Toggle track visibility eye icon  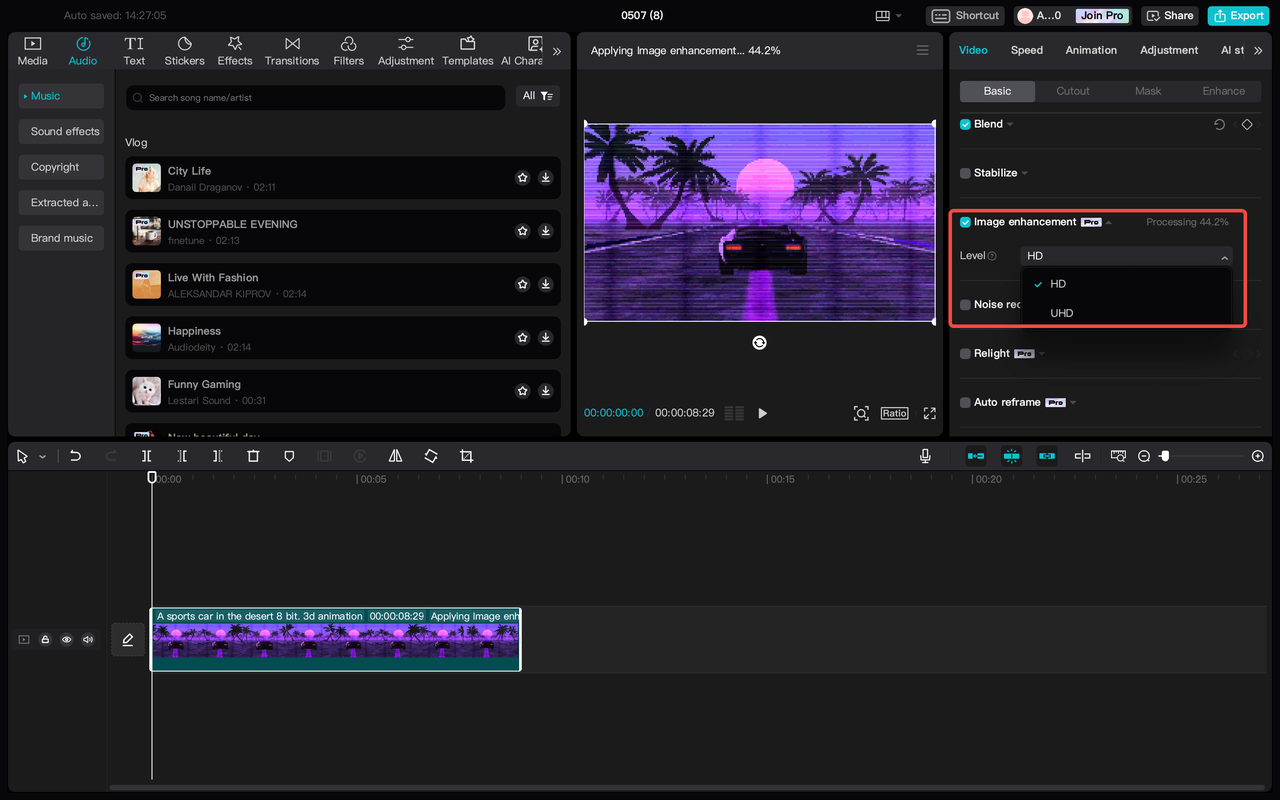coord(67,640)
